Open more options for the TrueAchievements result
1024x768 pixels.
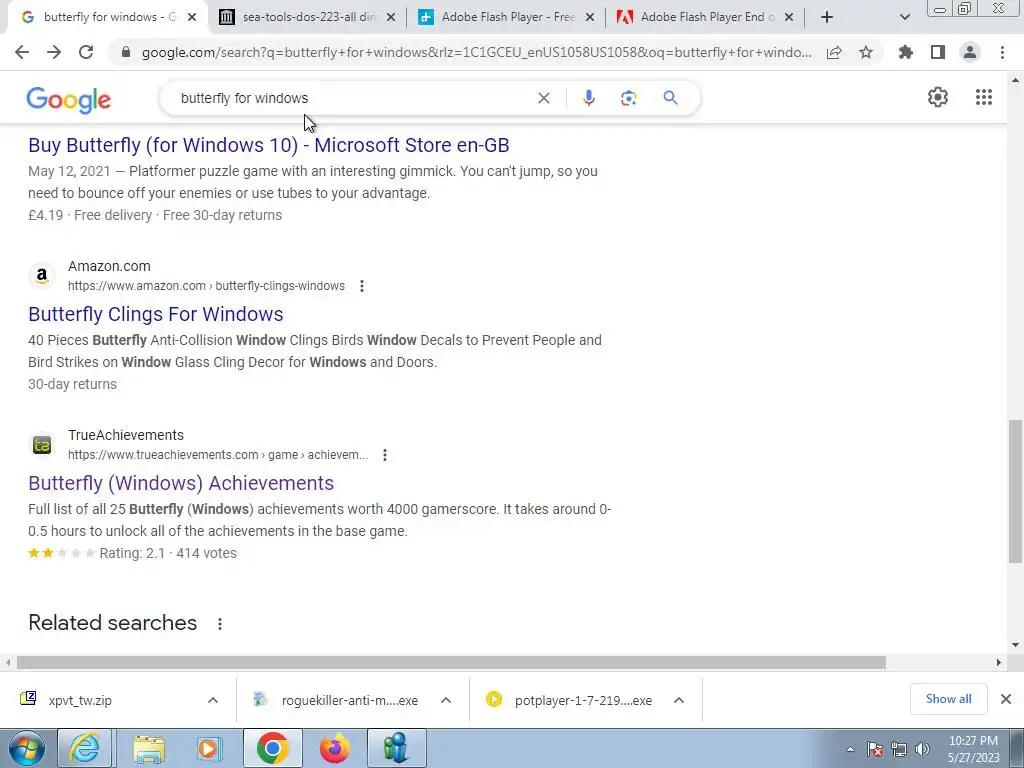[385, 455]
